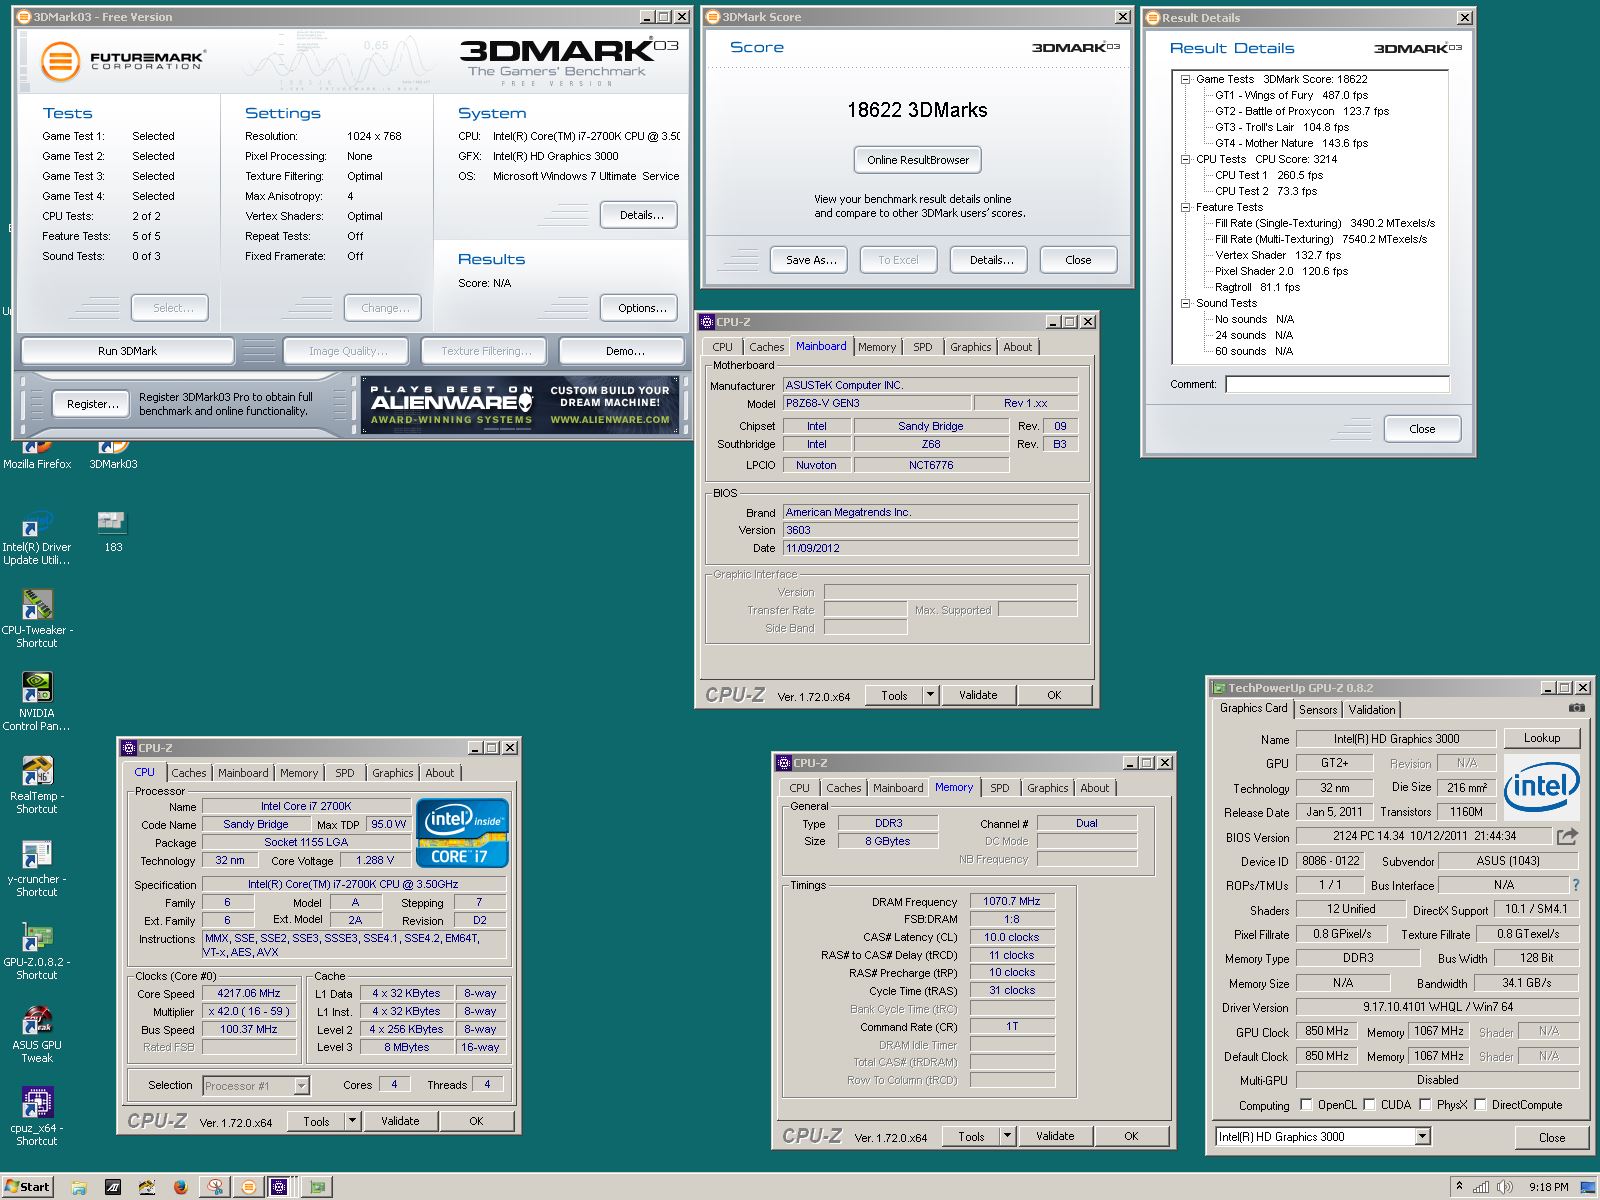Click the network signal tray icon
The height and width of the screenshot is (1200, 1600).
coord(1483,1187)
